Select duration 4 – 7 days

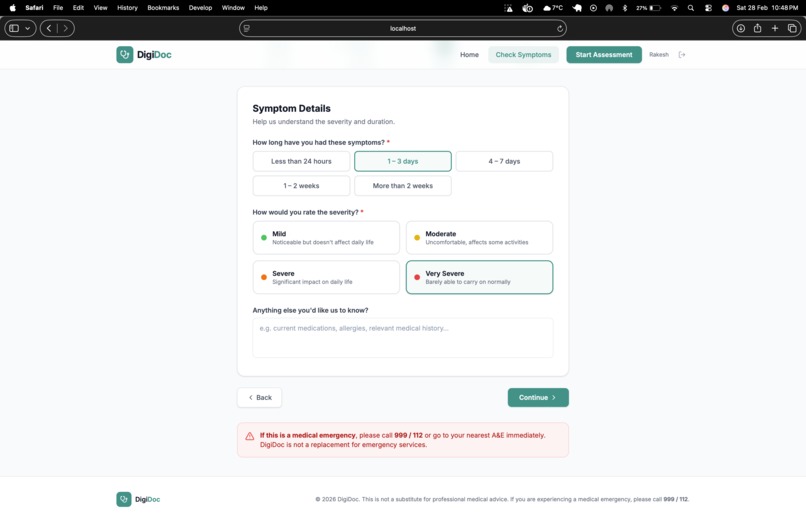(504, 161)
